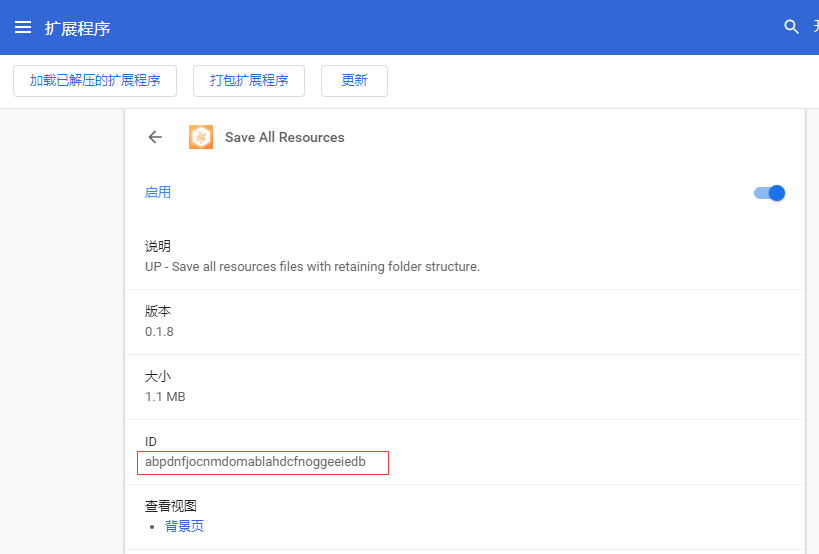Click the 更新 button
This screenshot has width=819, height=554.
[354, 81]
